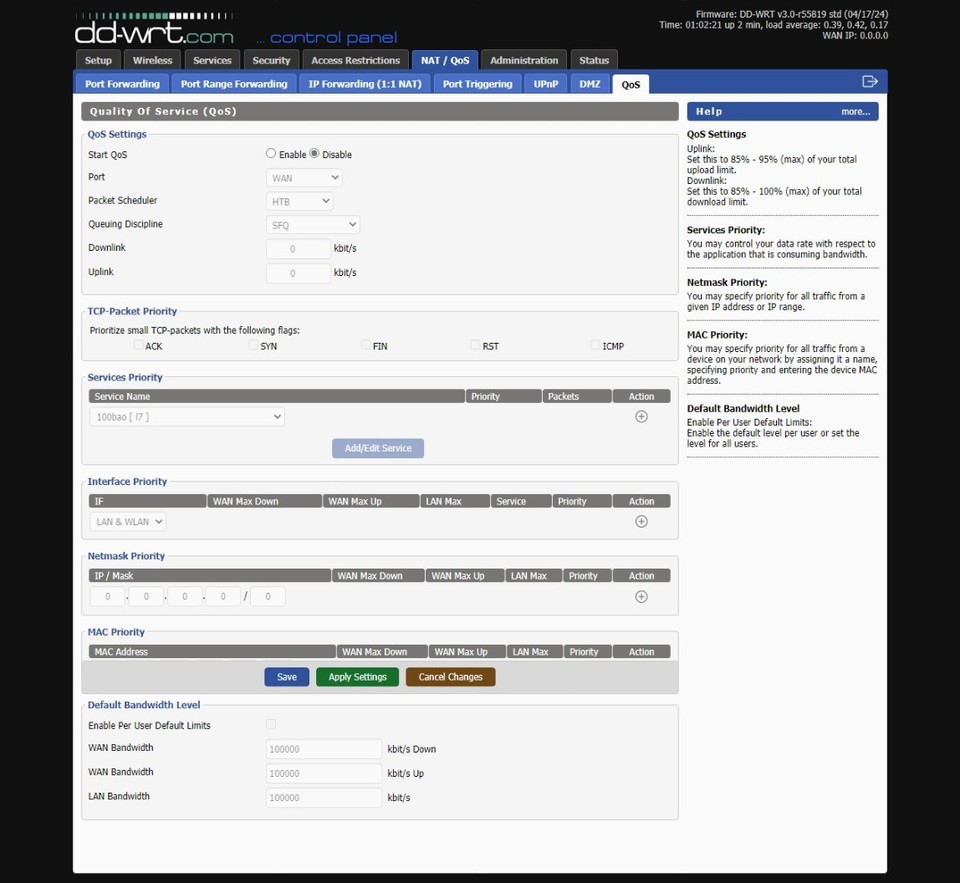This screenshot has height=883, width=960.
Task: Check the SYN flag checkbox
Action: [254, 345]
